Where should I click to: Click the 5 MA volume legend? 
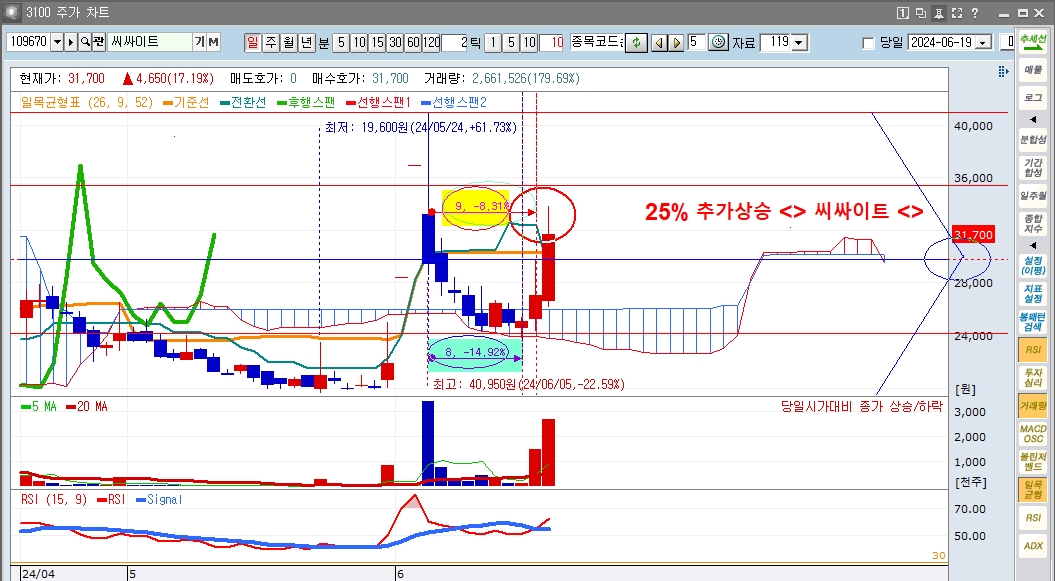click(39, 406)
